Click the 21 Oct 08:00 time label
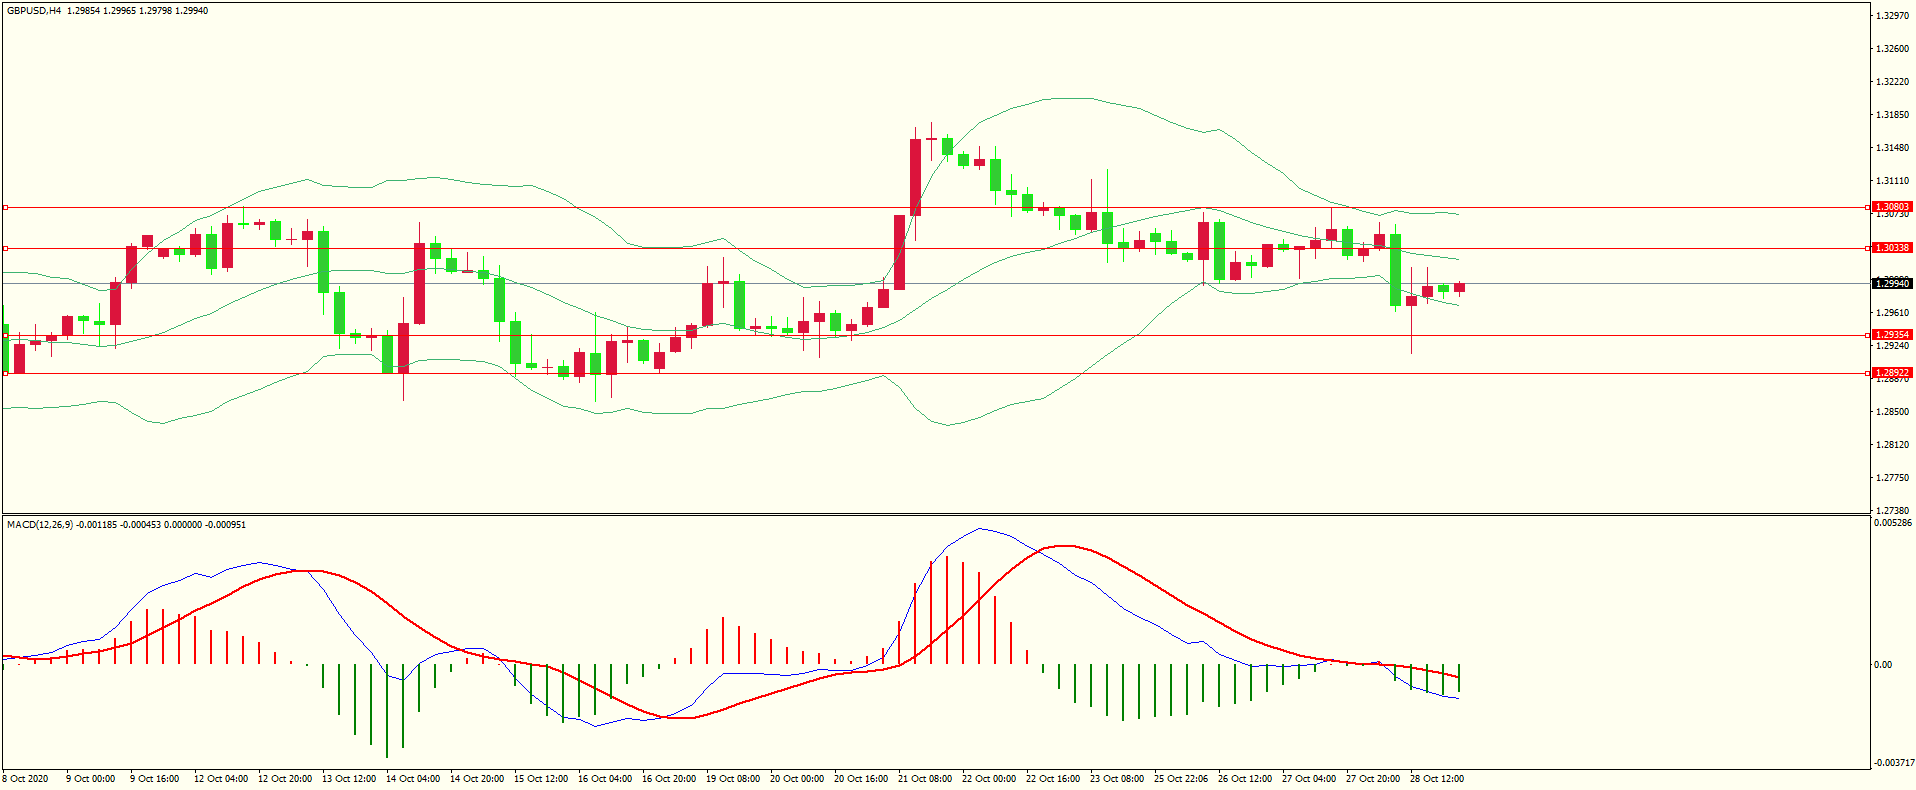 [925, 779]
